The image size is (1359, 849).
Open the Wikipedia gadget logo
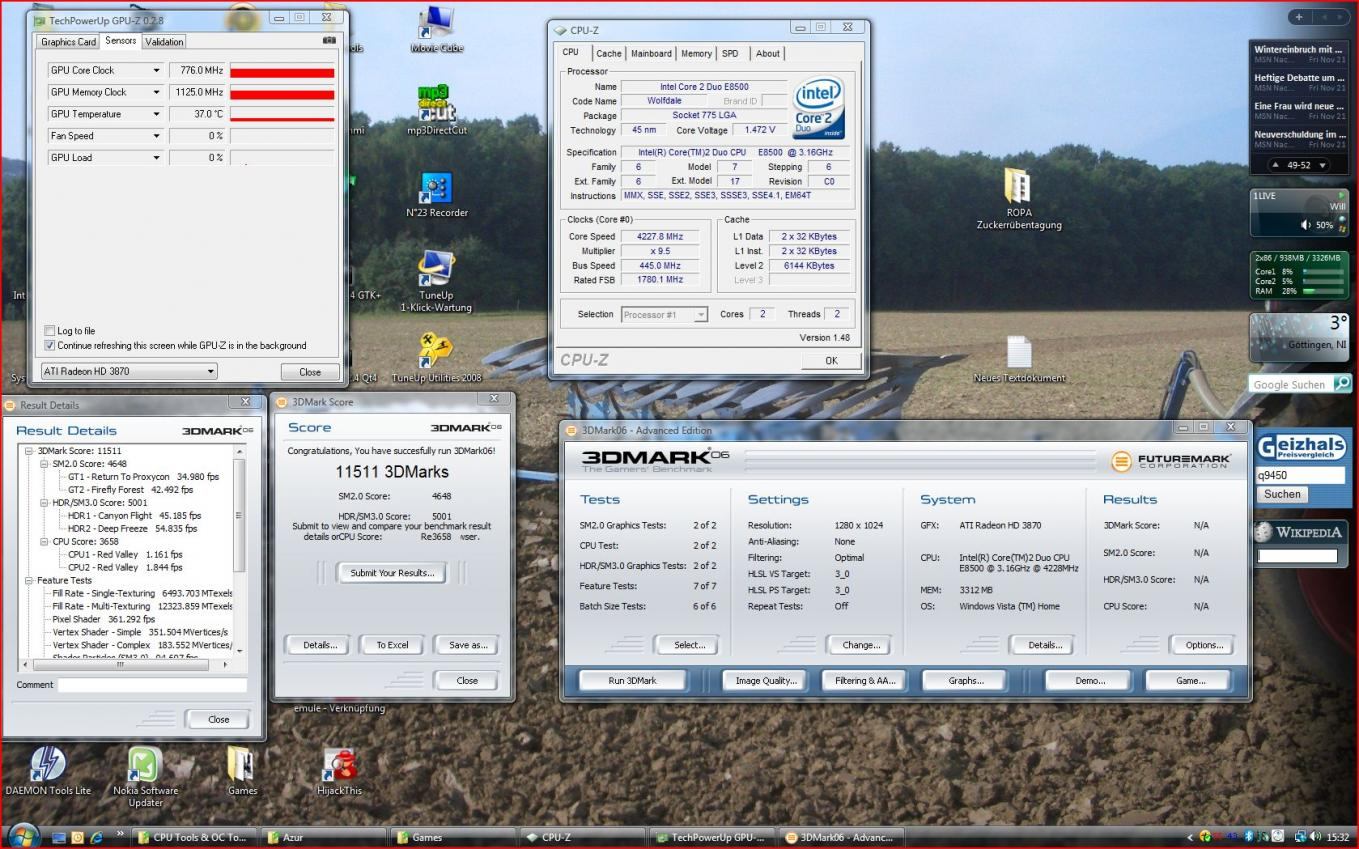pyautogui.click(x=1300, y=532)
